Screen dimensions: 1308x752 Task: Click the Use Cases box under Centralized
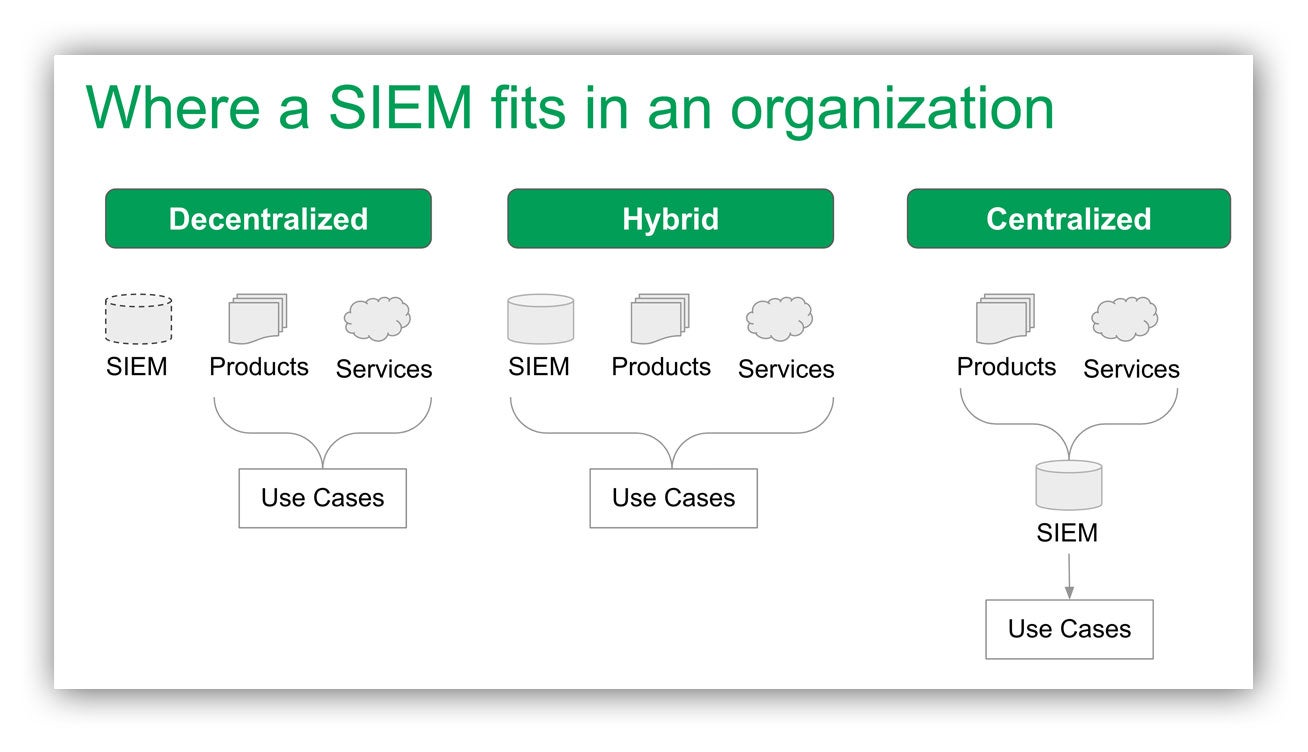pyautogui.click(x=1069, y=629)
